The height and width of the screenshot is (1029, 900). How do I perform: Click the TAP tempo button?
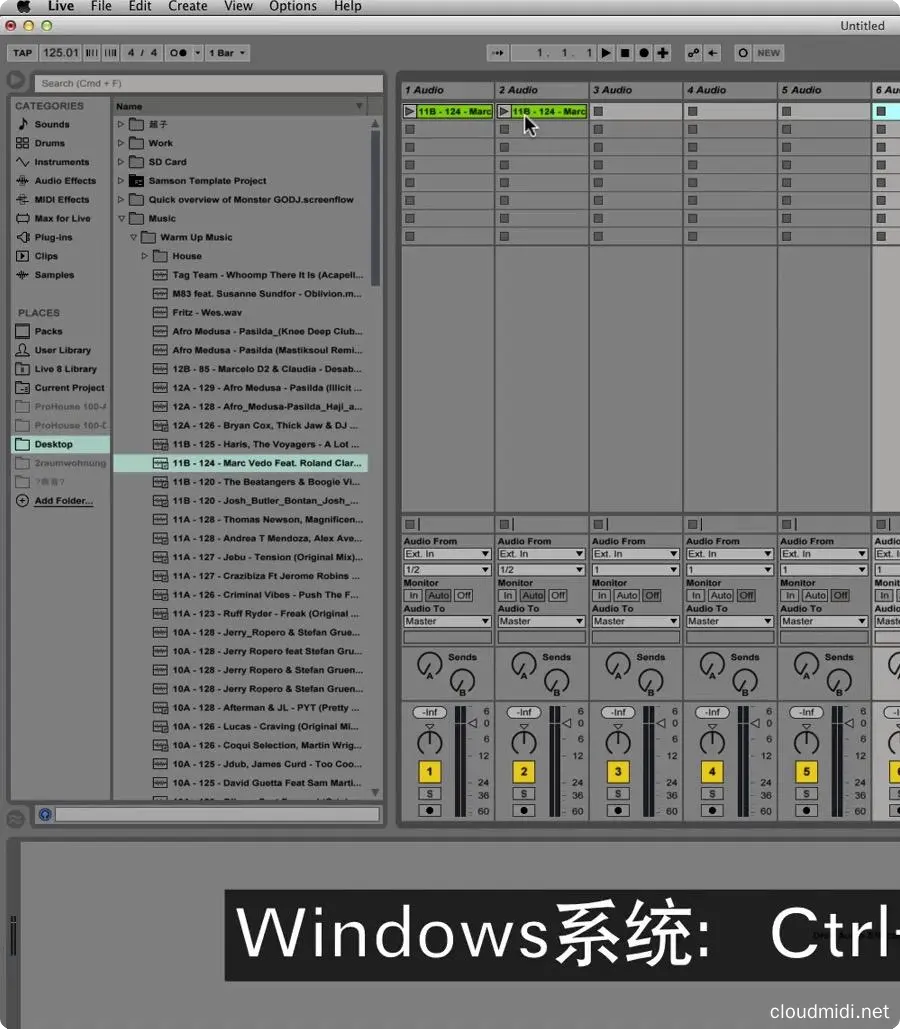(22, 53)
